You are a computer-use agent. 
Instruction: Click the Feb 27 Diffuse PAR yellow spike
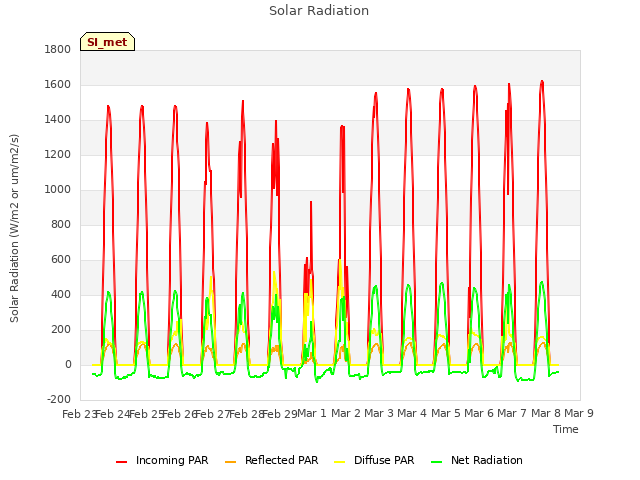coord(211,278)
